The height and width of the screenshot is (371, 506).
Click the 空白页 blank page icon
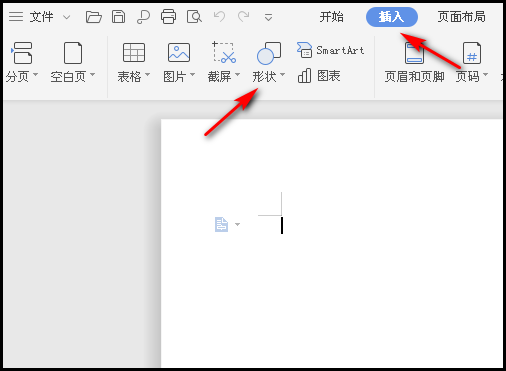coord(73,53)
